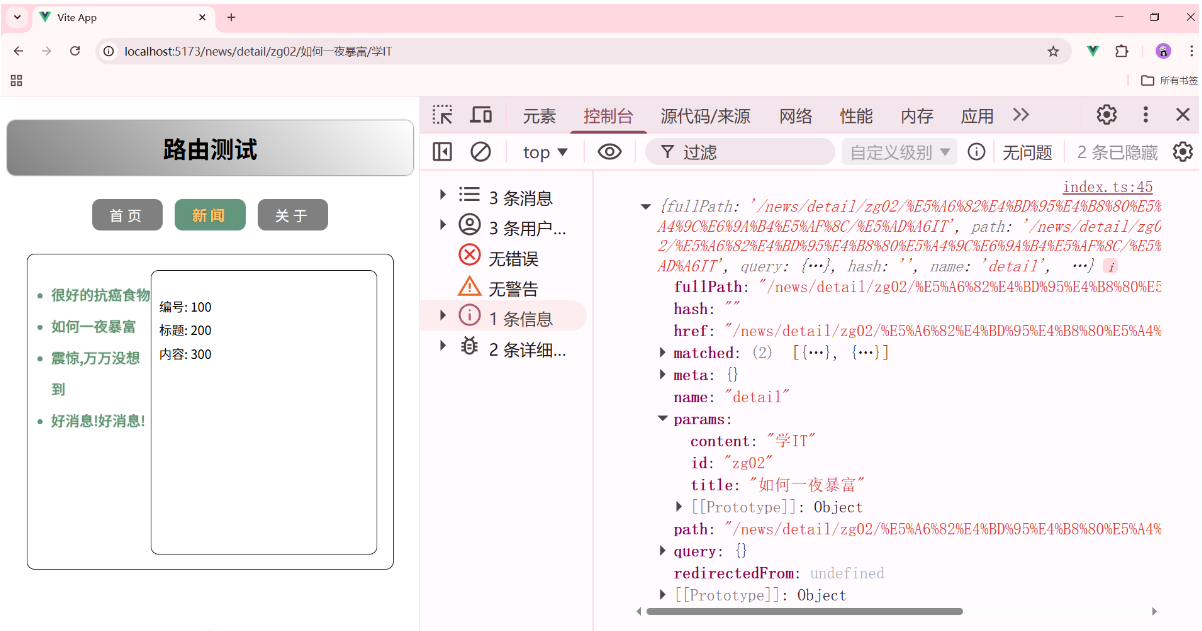The width and height of the screenshot is (1202, 631).
Task: Toggle the device toolbar icon
Action: [481, 115]
